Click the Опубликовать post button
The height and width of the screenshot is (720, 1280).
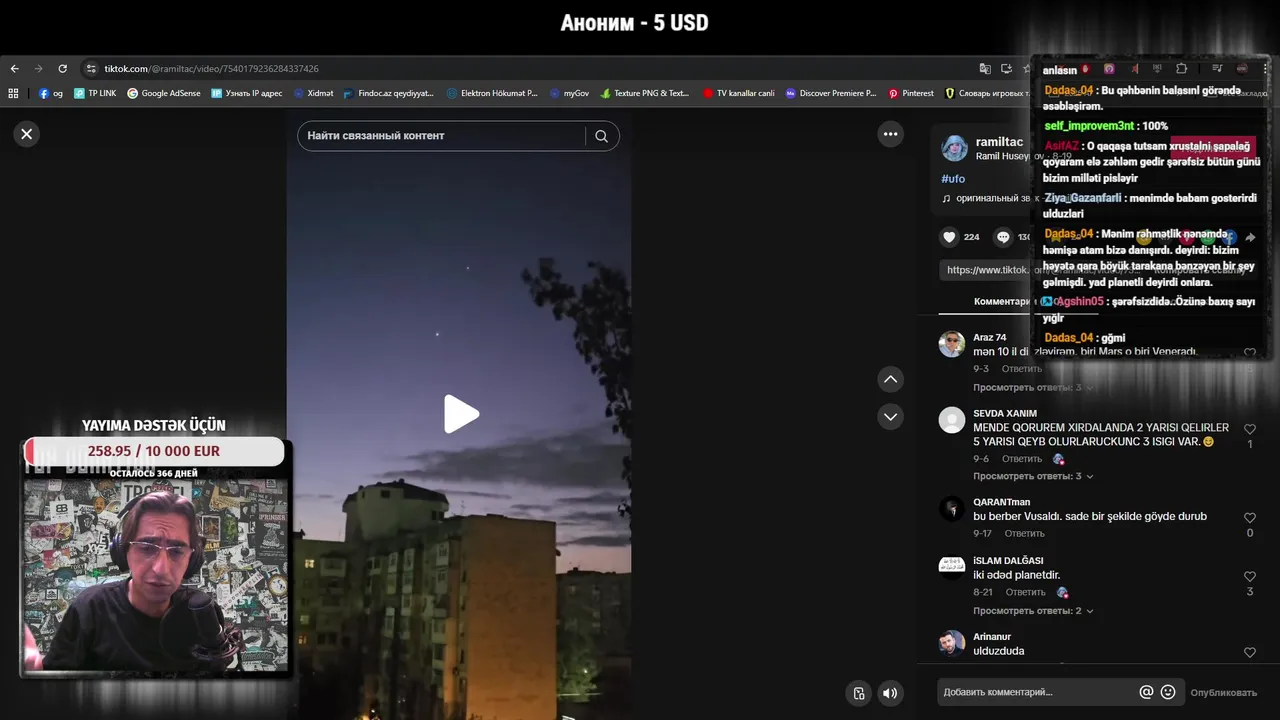[1224, 692]
